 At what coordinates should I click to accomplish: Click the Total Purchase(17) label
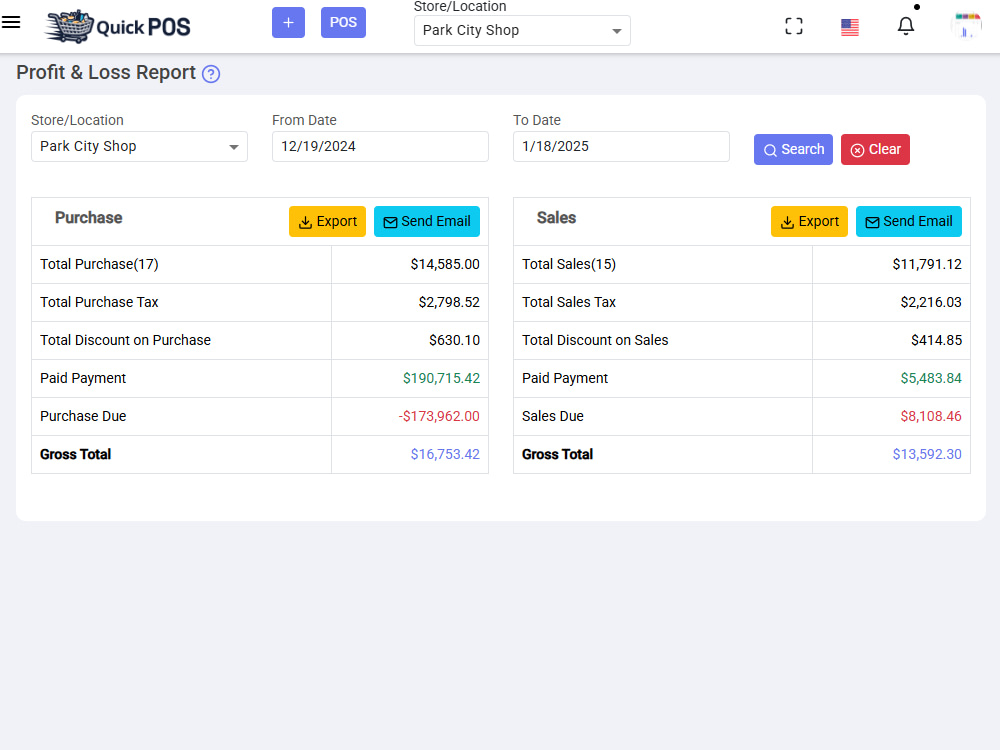[x=99, y=264]
